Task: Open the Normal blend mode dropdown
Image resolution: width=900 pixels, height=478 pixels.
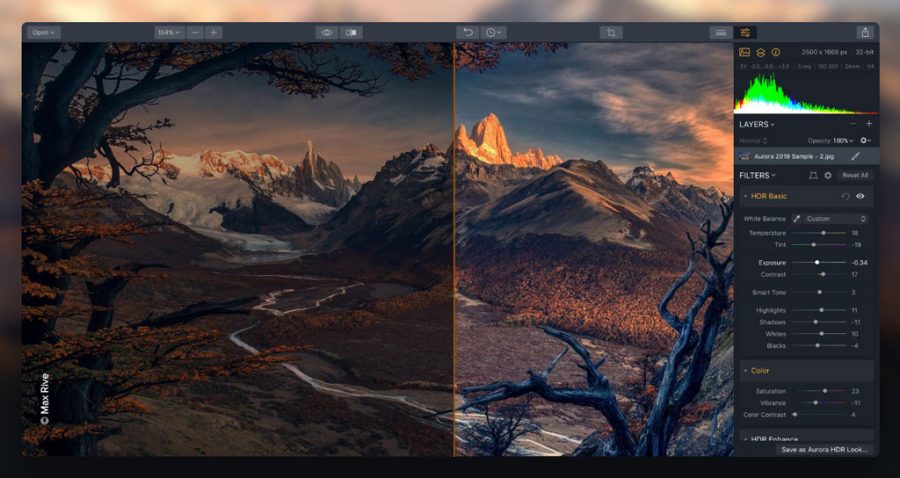Action: pyautogui.click(x=754, y=141)
